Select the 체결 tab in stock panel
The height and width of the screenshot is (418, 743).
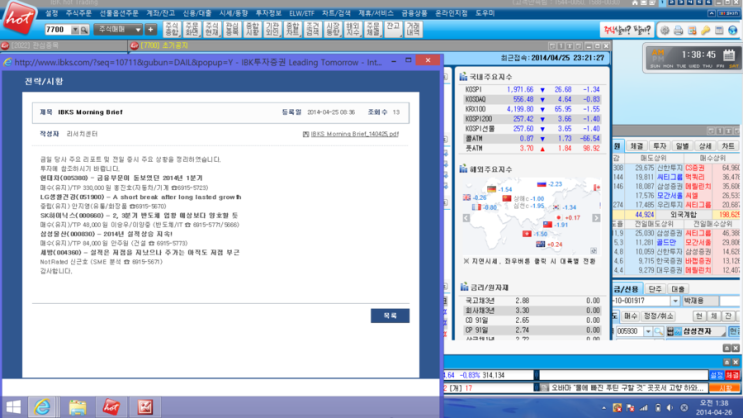pos(637,146)
